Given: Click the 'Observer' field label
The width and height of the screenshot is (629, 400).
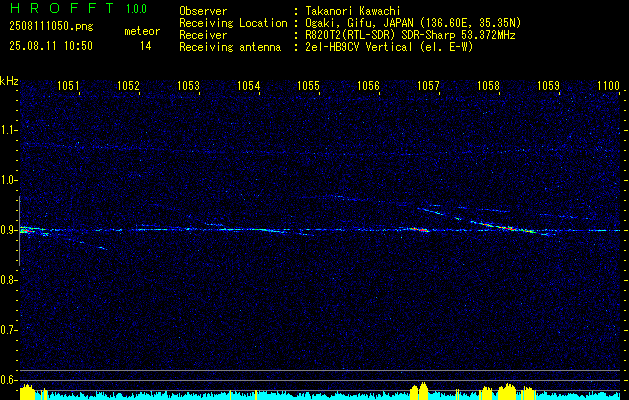Looking at the screenshot, I should (203, 11).
